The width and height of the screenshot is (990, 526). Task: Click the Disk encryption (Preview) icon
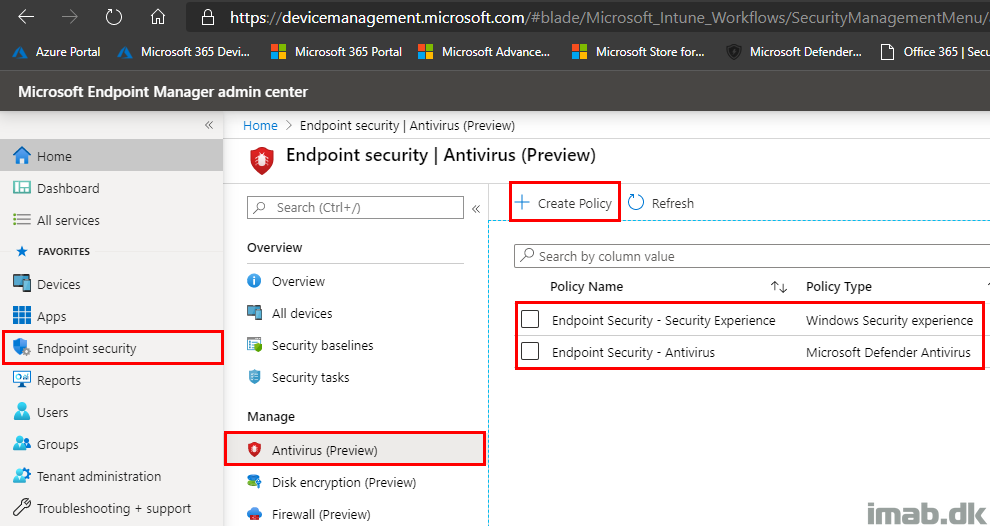(254, 482)
